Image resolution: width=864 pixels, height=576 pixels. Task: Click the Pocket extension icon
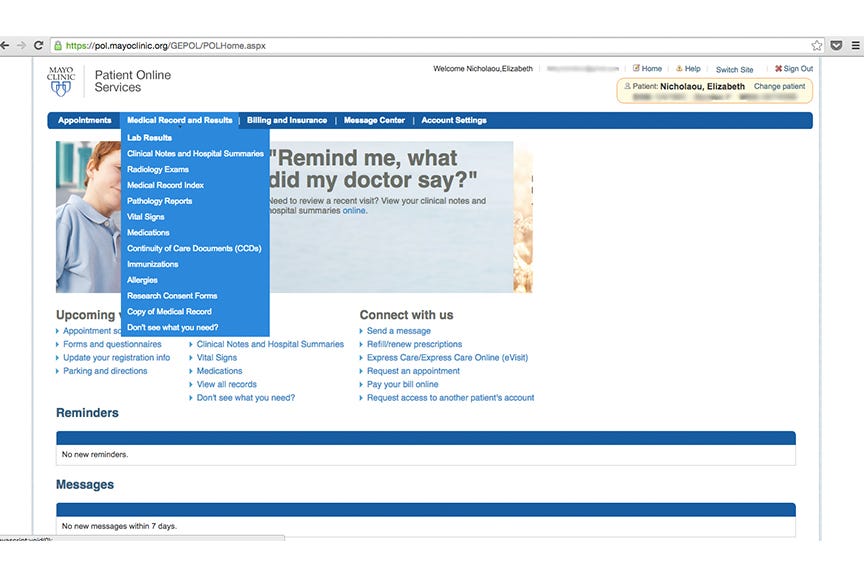pyautogui.click(x=836, y=45)
